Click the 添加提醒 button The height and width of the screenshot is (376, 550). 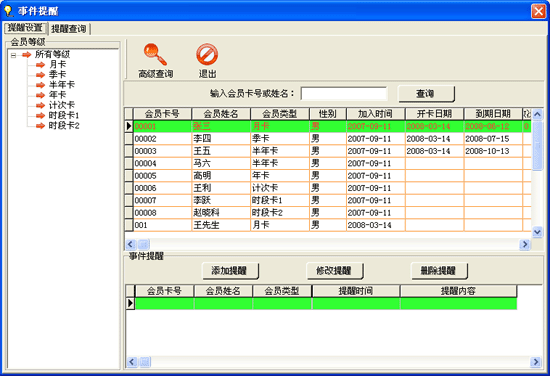pyautogui.click(x=230, y=271)
